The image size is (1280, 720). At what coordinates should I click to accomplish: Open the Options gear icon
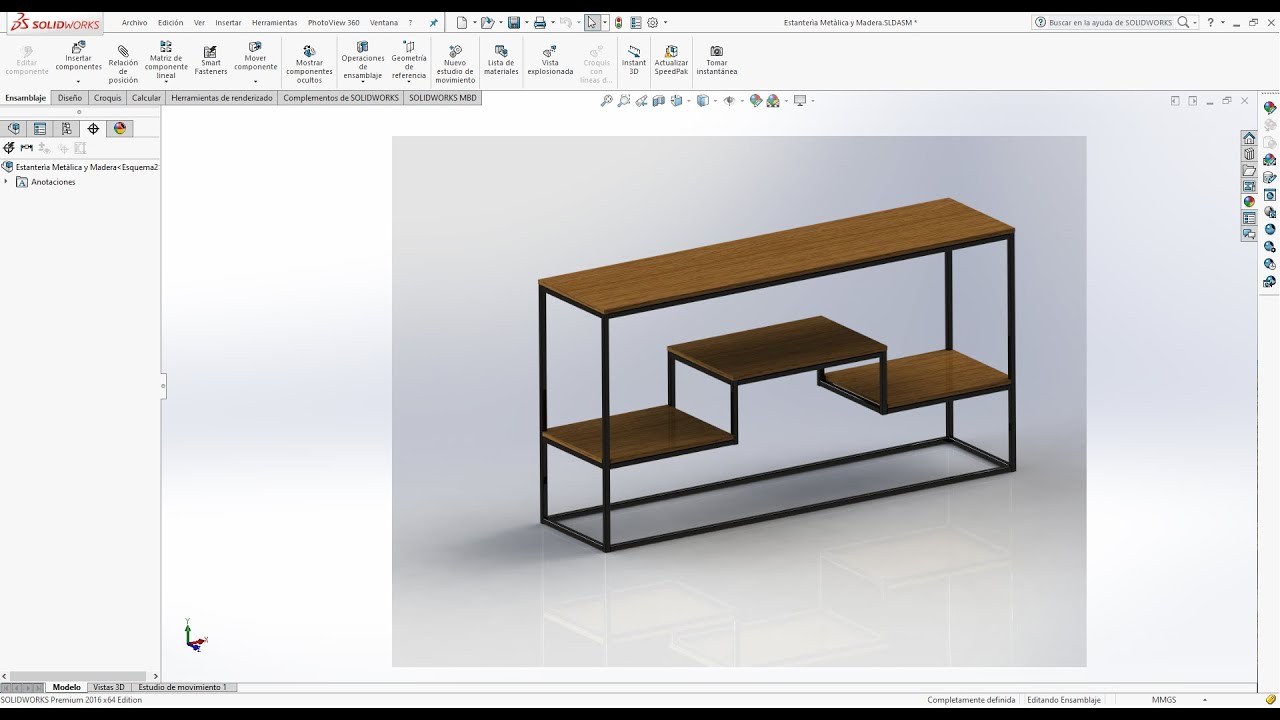(x=652, y=22)
